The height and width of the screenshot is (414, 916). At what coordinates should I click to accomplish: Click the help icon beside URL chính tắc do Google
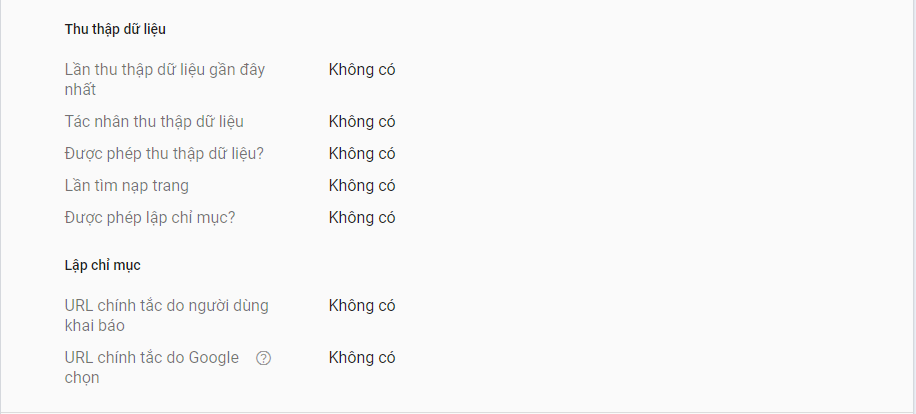263,358
